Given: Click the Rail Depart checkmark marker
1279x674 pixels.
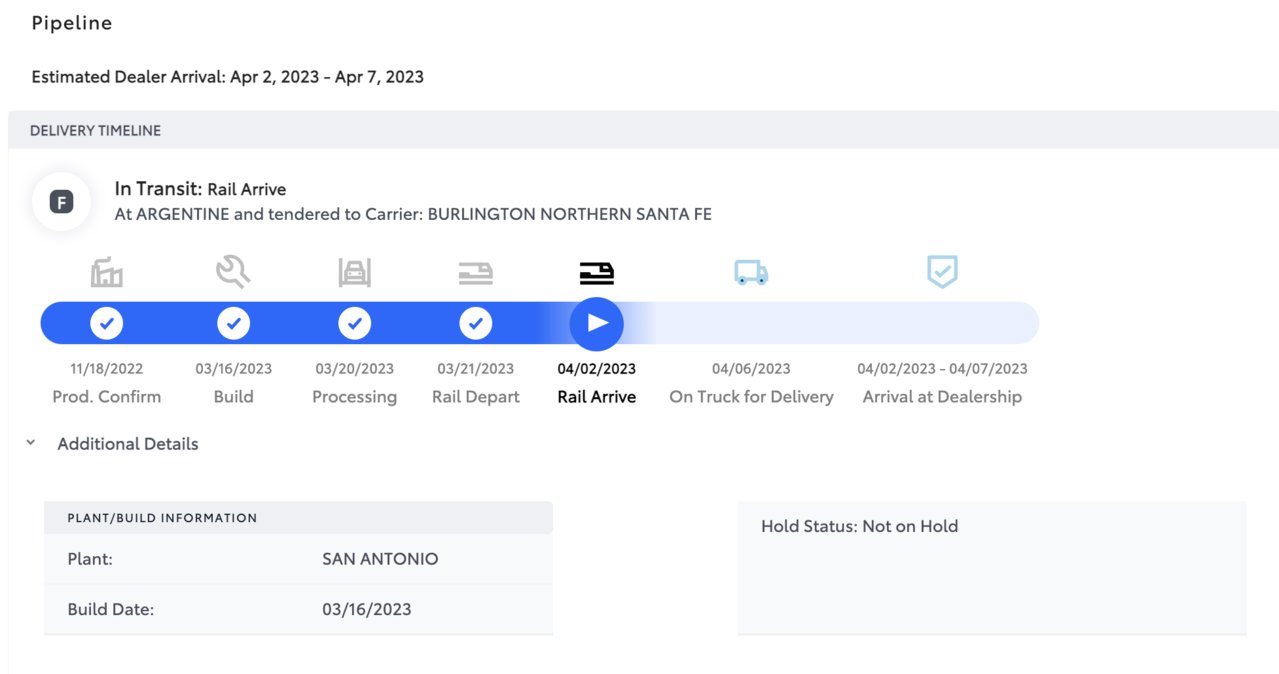Looking at the screenshot, I should (x=475, y=323).
